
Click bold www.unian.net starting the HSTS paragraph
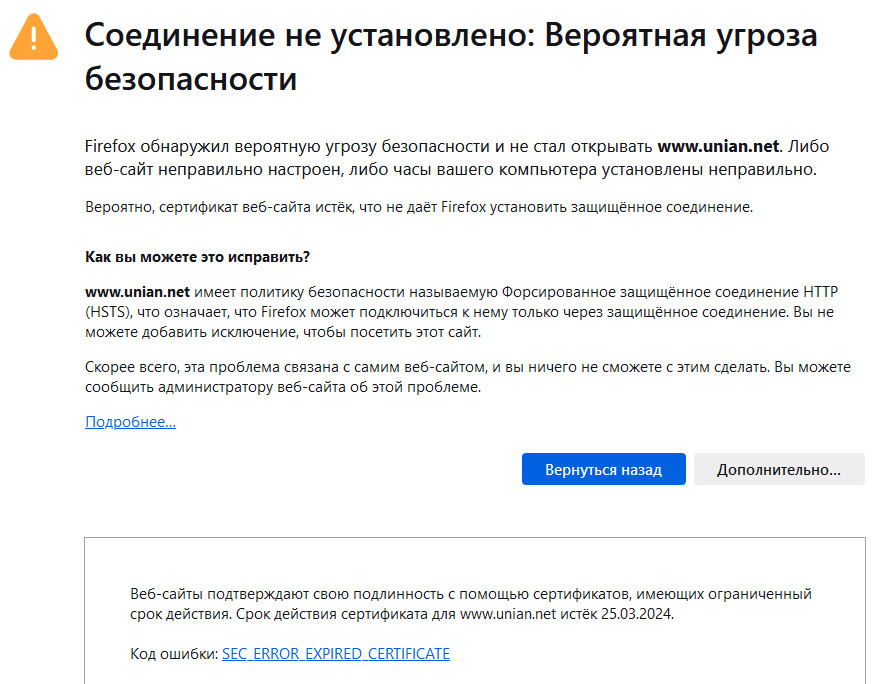137,292
